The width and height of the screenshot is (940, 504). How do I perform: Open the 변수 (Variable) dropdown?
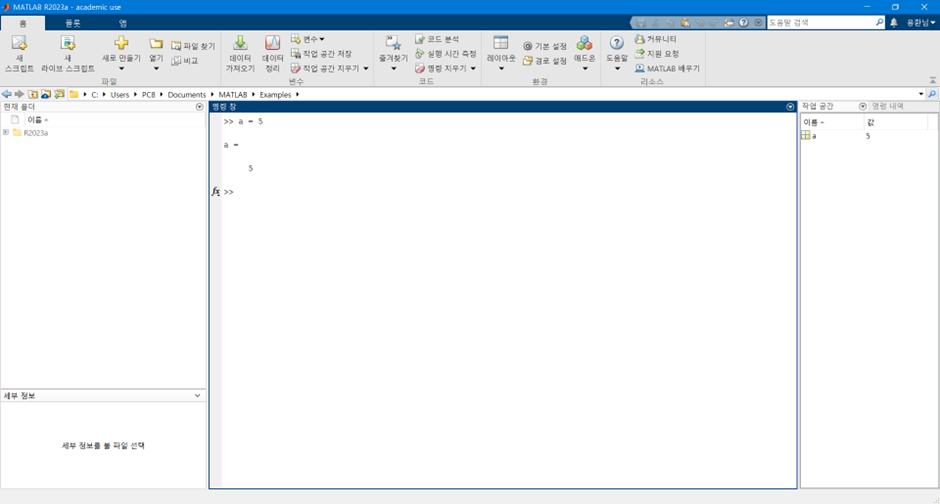308,39
